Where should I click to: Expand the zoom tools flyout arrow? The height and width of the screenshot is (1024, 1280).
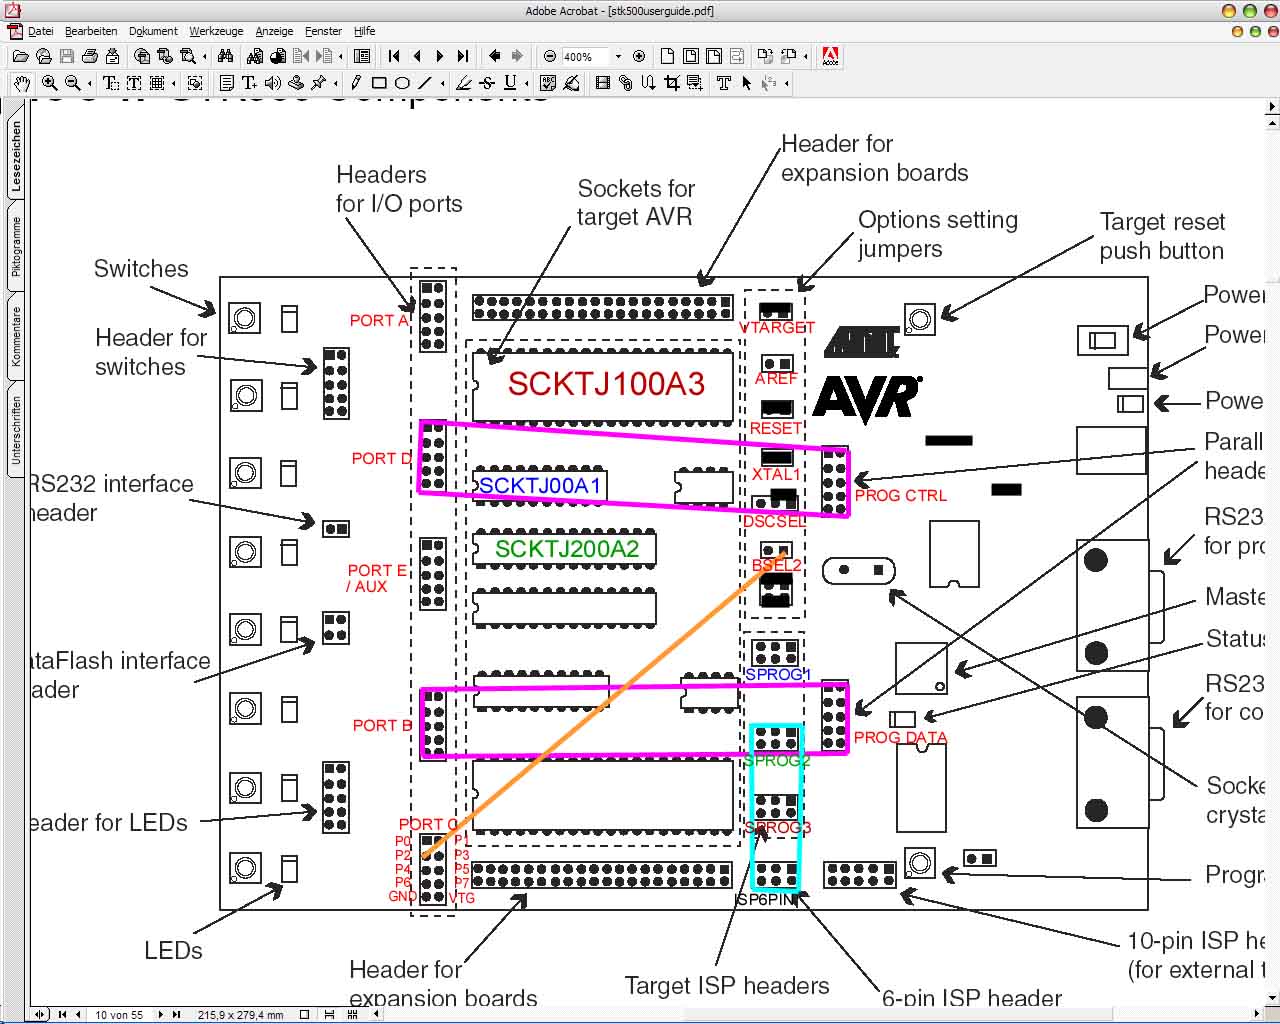pos(89,83)
